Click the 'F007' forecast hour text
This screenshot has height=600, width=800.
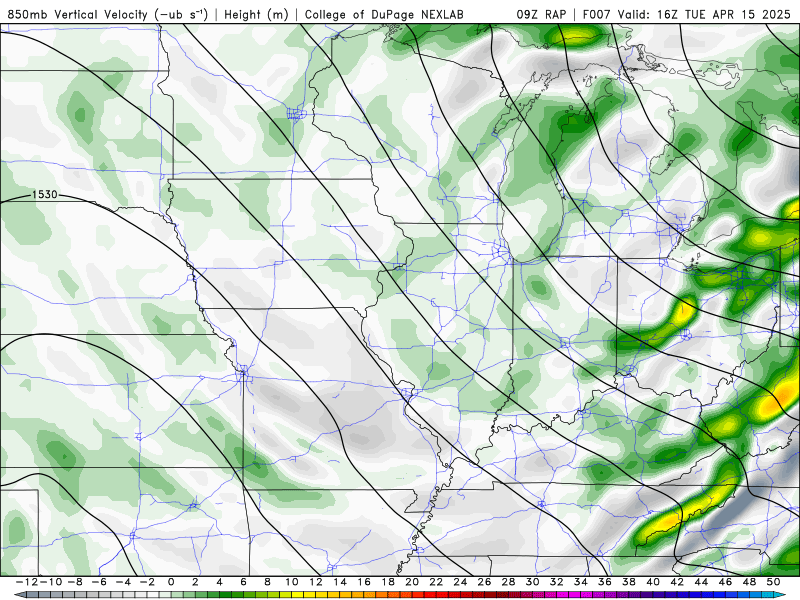point(597,14)
